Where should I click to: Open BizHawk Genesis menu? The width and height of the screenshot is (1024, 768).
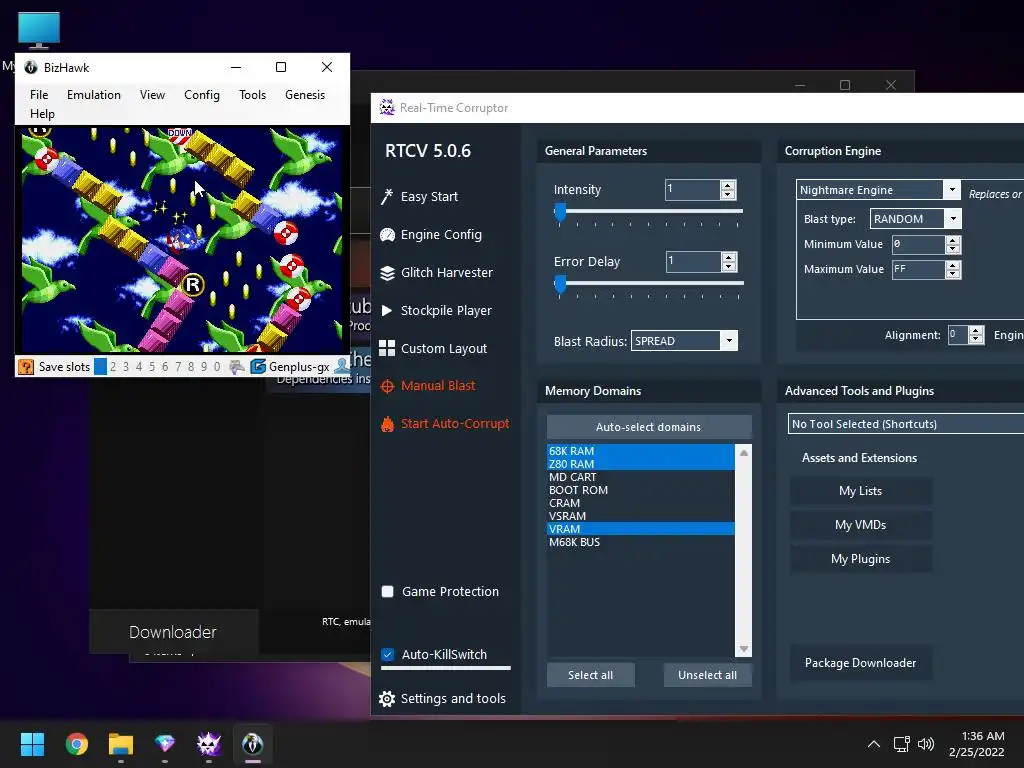[x=305, y=95]
